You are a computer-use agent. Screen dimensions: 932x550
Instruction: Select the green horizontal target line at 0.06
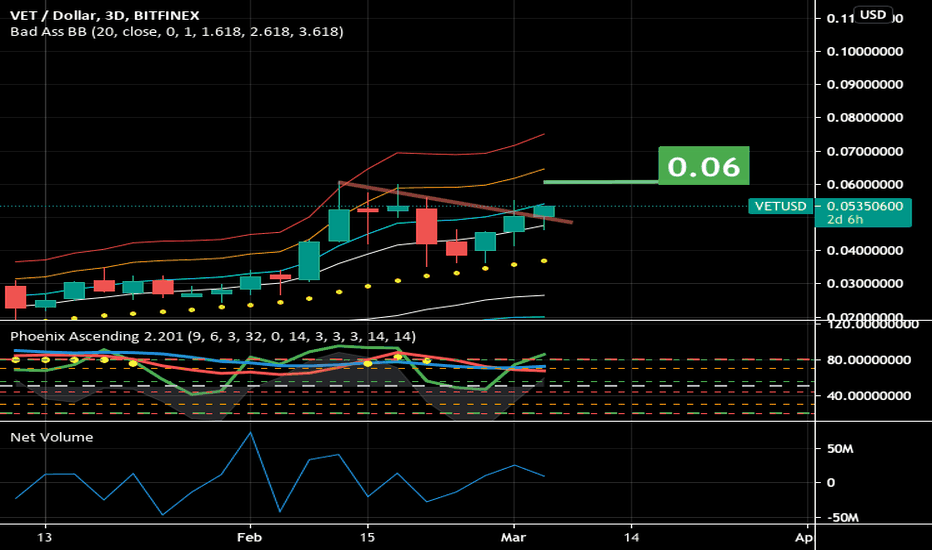point(601,182)
